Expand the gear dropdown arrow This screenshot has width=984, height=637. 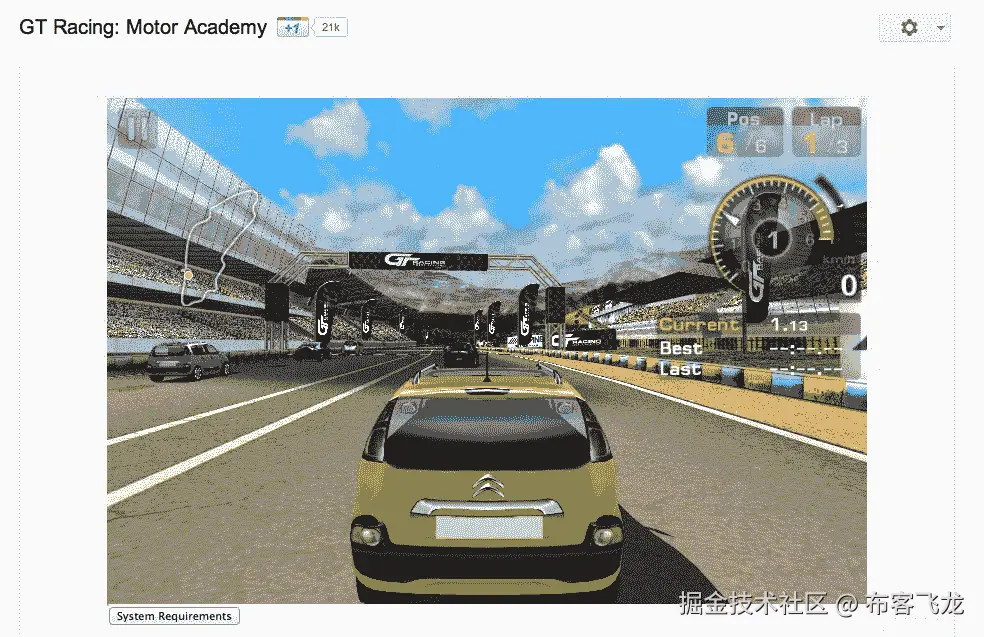940,28
